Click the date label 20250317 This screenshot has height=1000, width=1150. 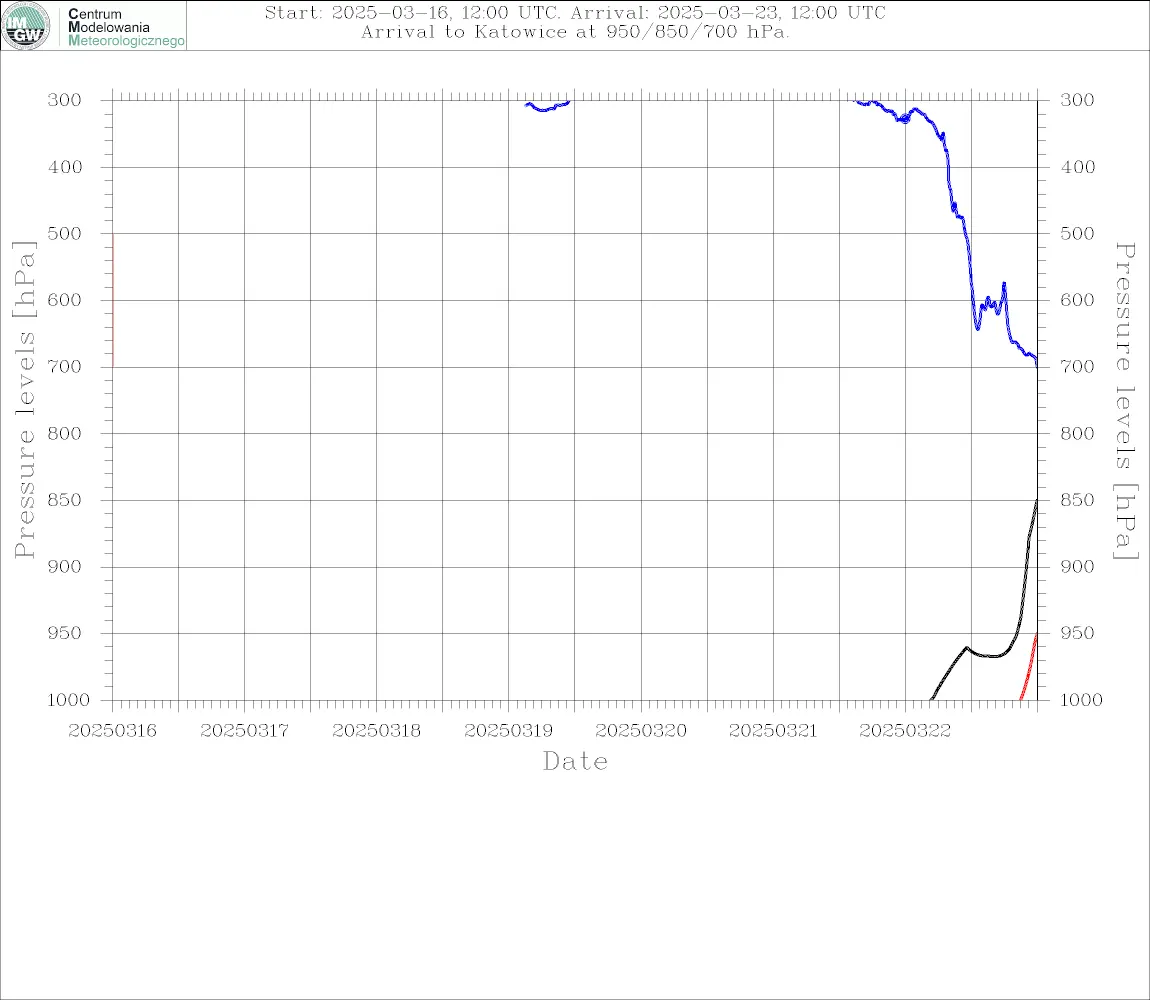coord(244,731)
